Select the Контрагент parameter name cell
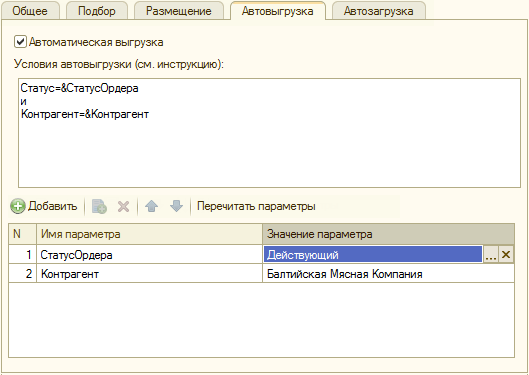 [149, 273]
